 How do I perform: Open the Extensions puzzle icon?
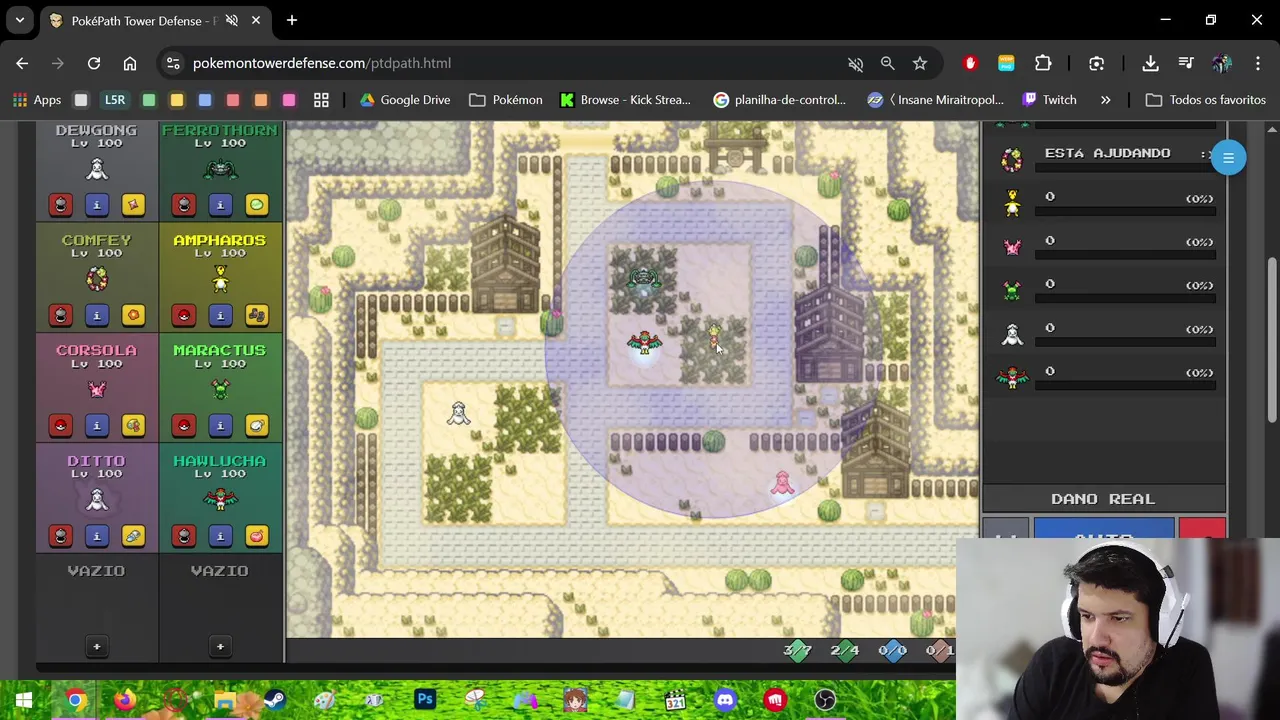point(1043,63)
